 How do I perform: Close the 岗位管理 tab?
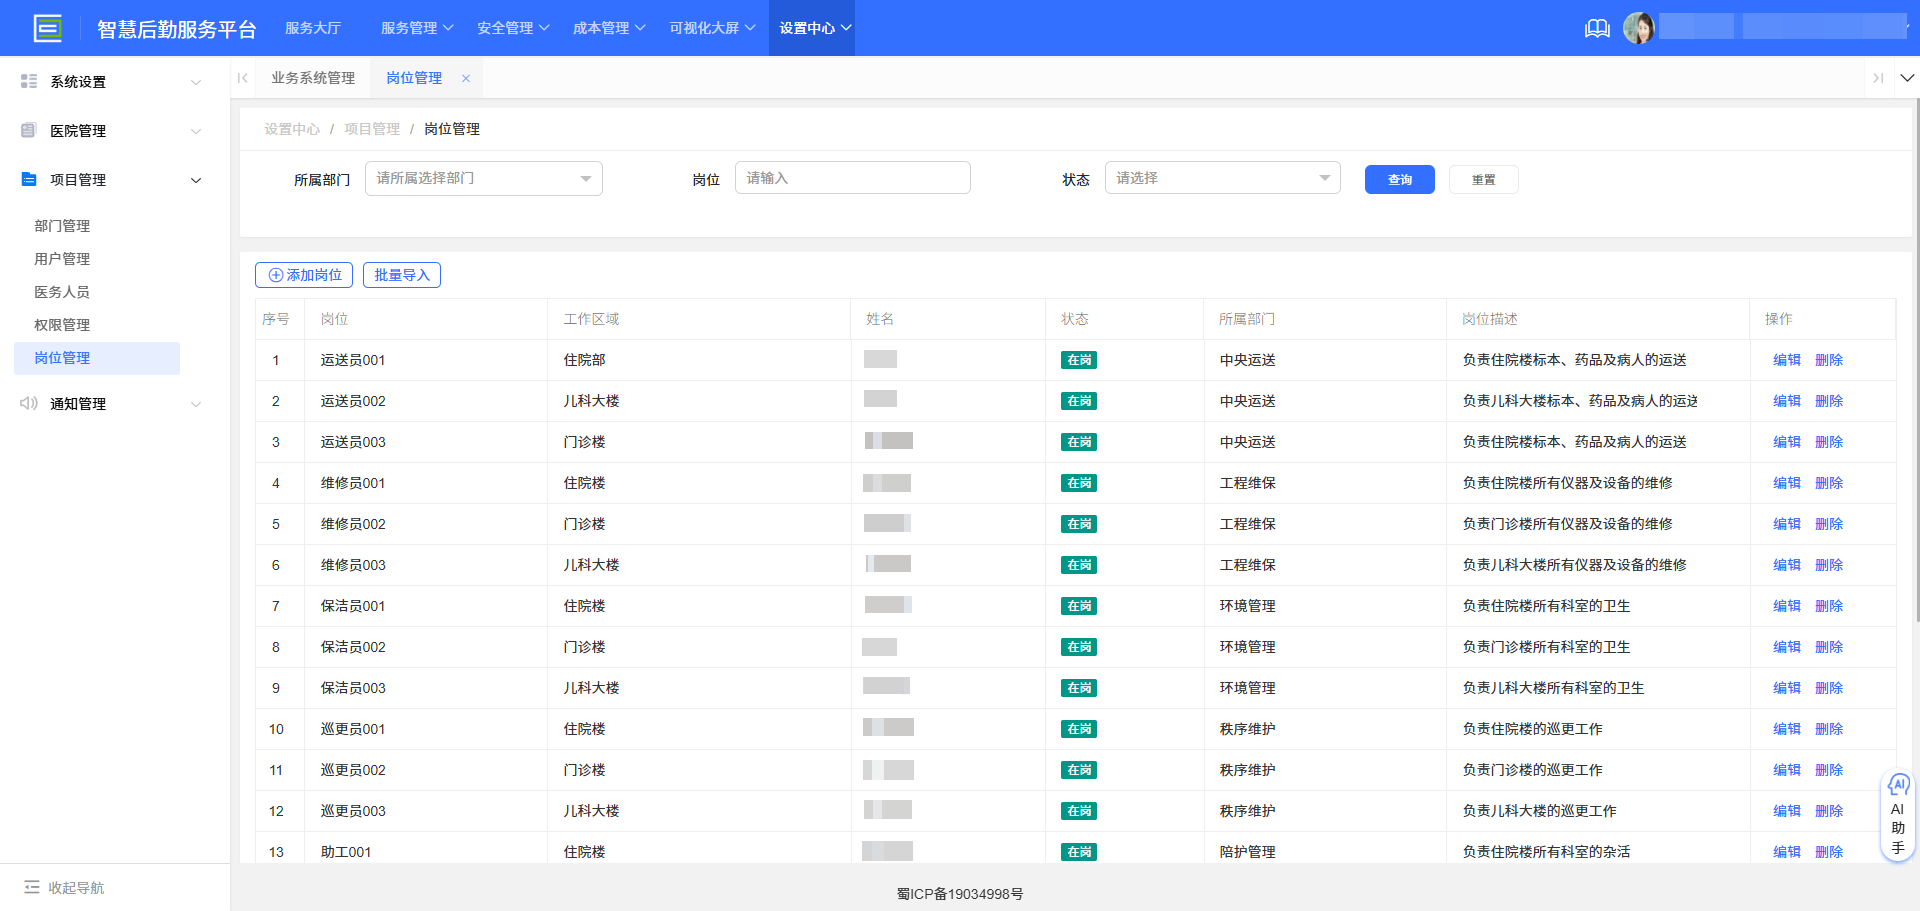(466, 78)
